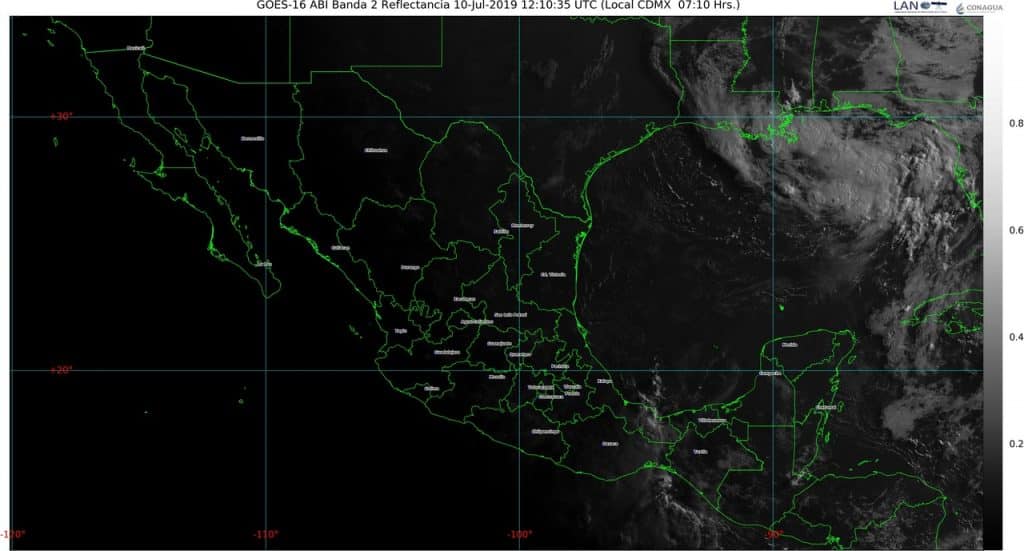Click the +30° latitude label
Screen dimensions: 1024x551
point(61,116)
